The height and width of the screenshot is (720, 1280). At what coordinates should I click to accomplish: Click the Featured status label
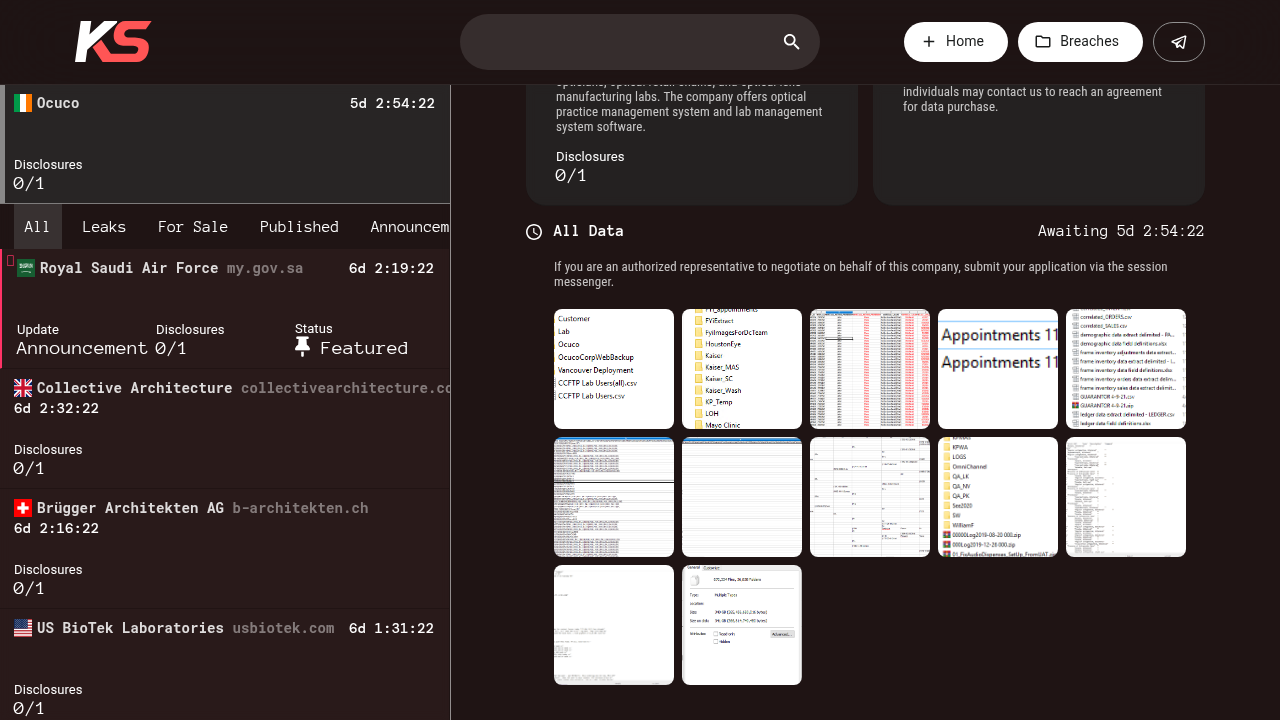[x=364, y=348]
